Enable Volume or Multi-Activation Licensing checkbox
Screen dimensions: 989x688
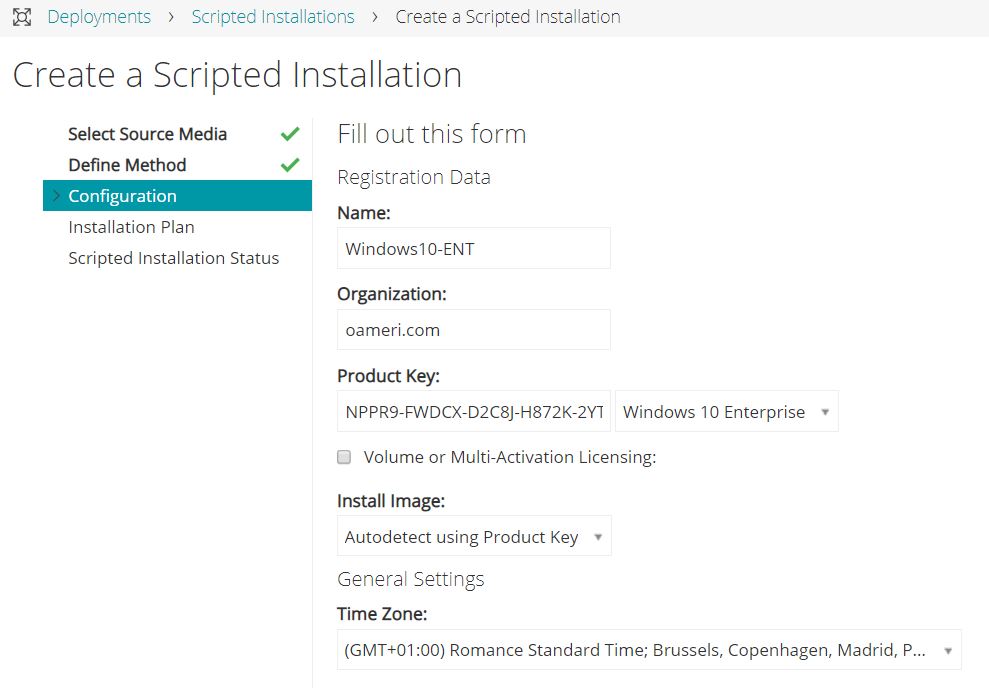pyautogui.click(x=344, y=457)
